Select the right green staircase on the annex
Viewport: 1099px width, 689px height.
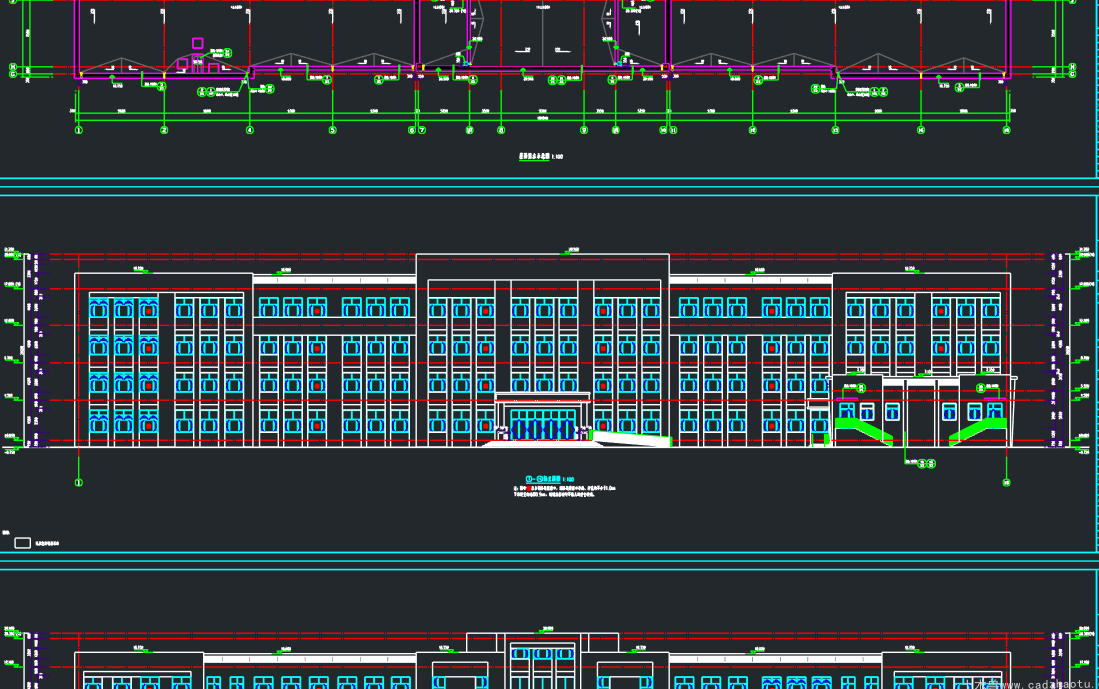tap(978, 430)
